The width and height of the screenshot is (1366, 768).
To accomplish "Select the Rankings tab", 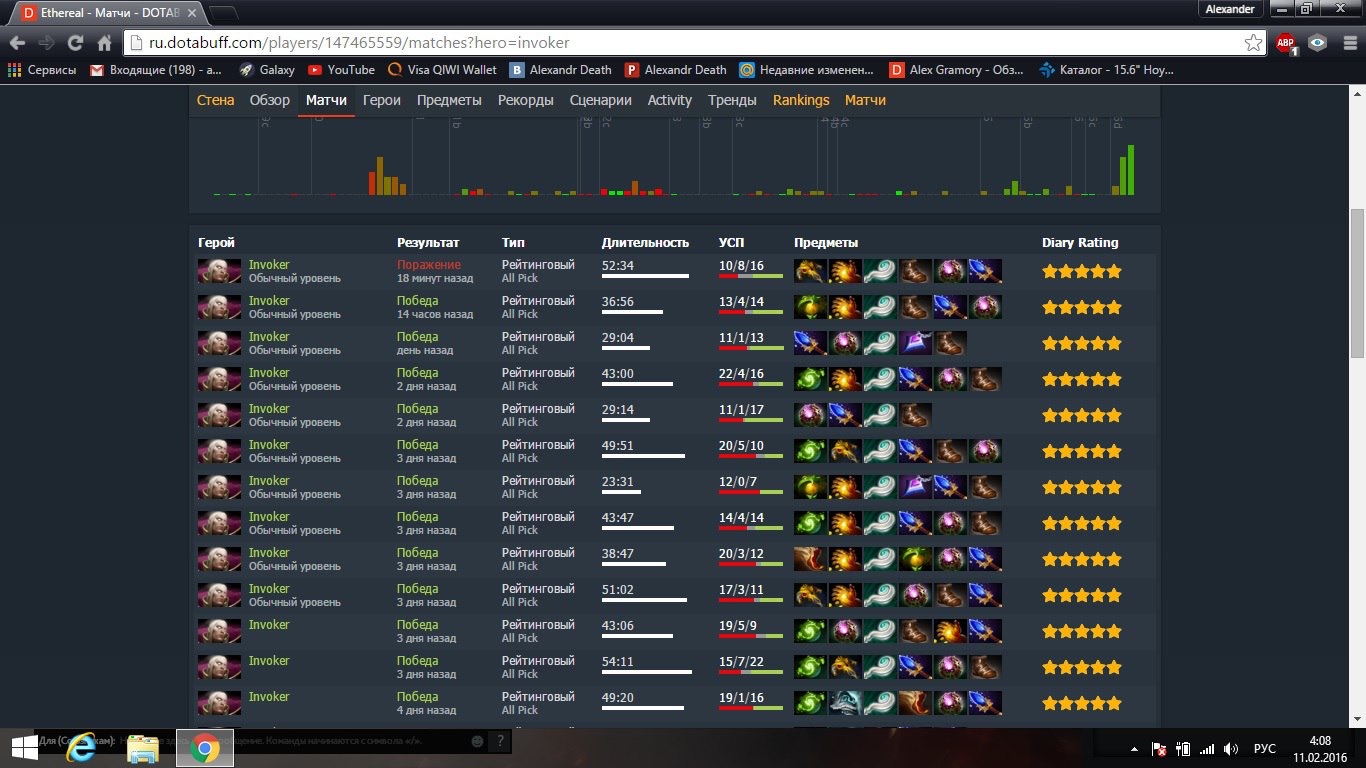I will 801,100.
